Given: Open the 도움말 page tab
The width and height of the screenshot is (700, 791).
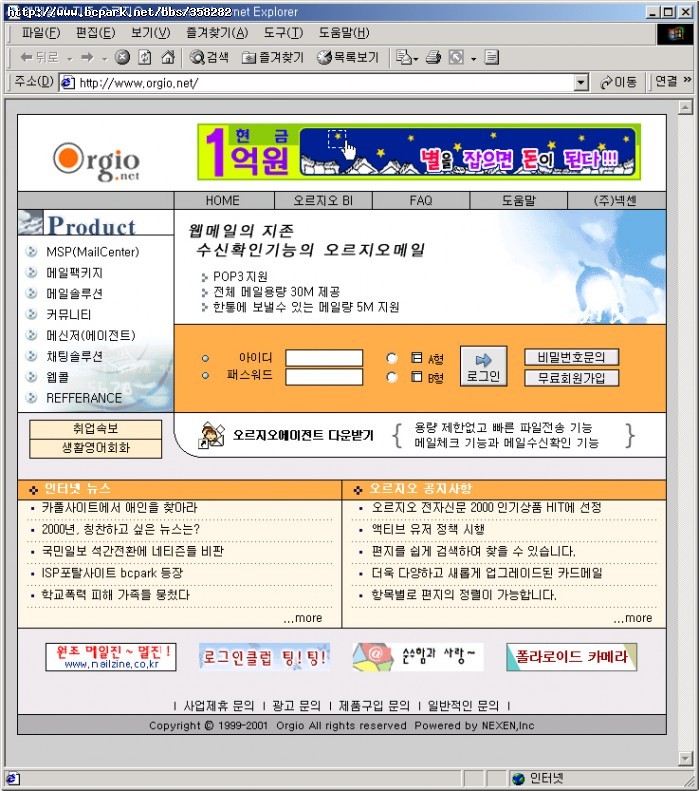Looking at the screenshot, I should (x=518, y=200).
